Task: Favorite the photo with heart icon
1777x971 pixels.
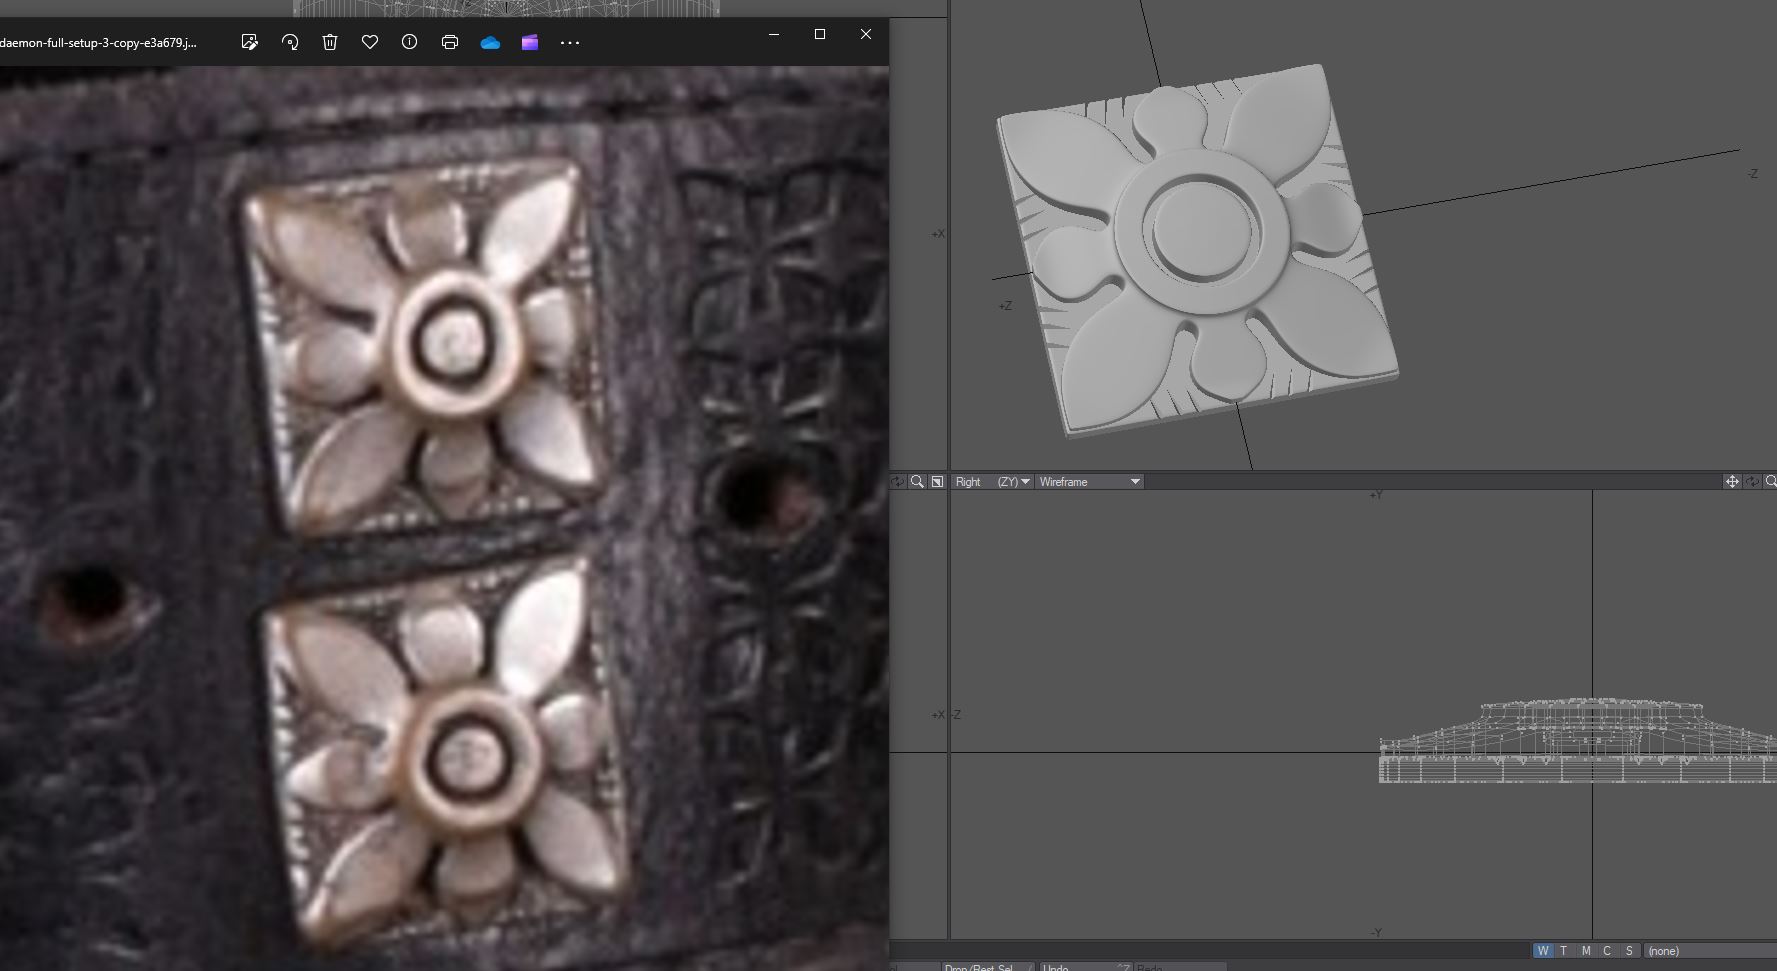Action: coord(370,42)
